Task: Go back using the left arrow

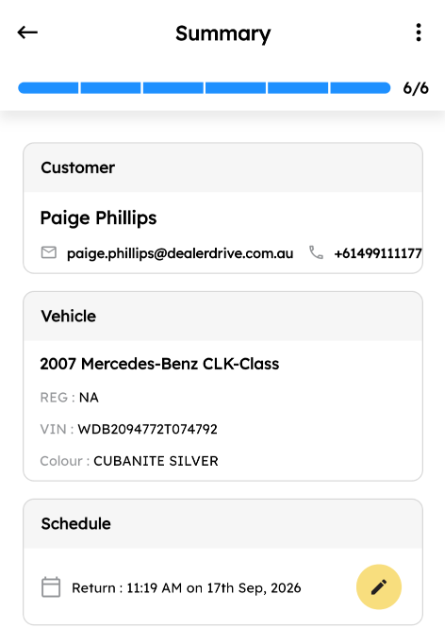Action: click(x=28, y=32)
